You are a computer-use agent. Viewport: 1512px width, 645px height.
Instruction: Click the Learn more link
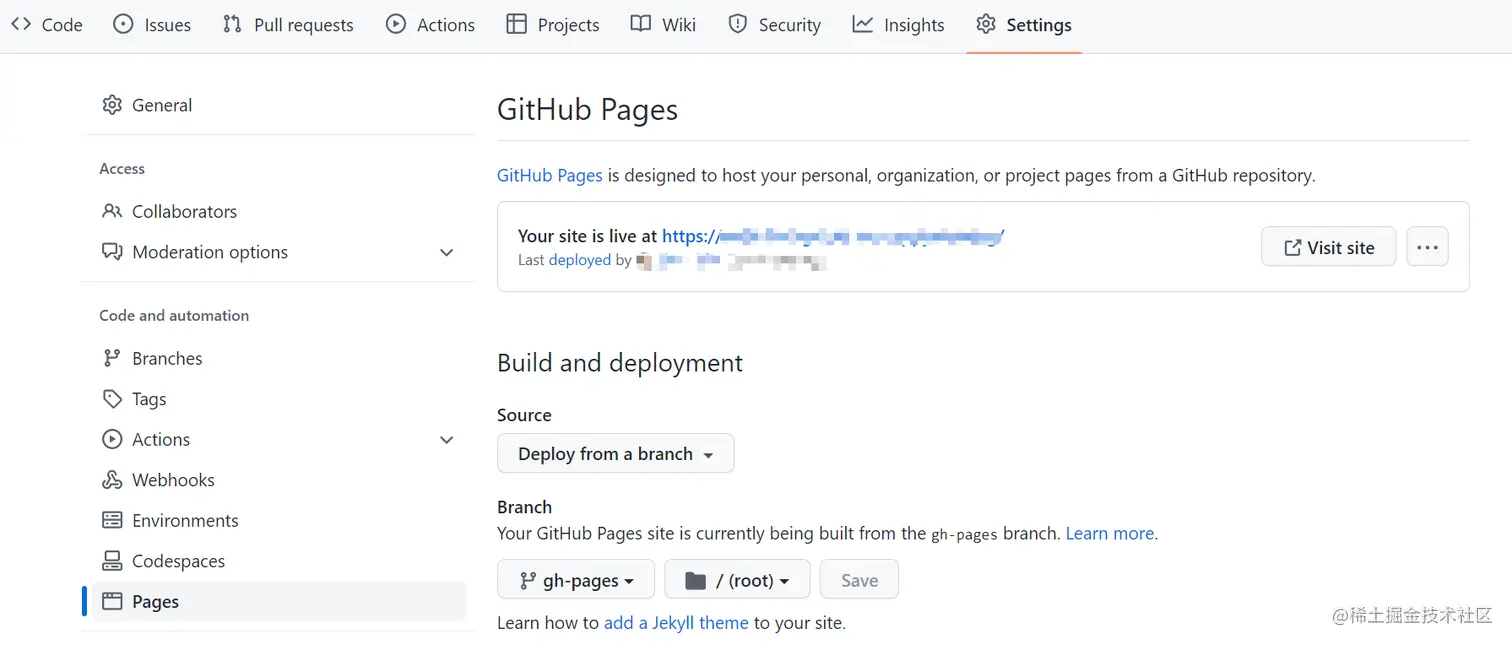click(x=1110, y=533)
